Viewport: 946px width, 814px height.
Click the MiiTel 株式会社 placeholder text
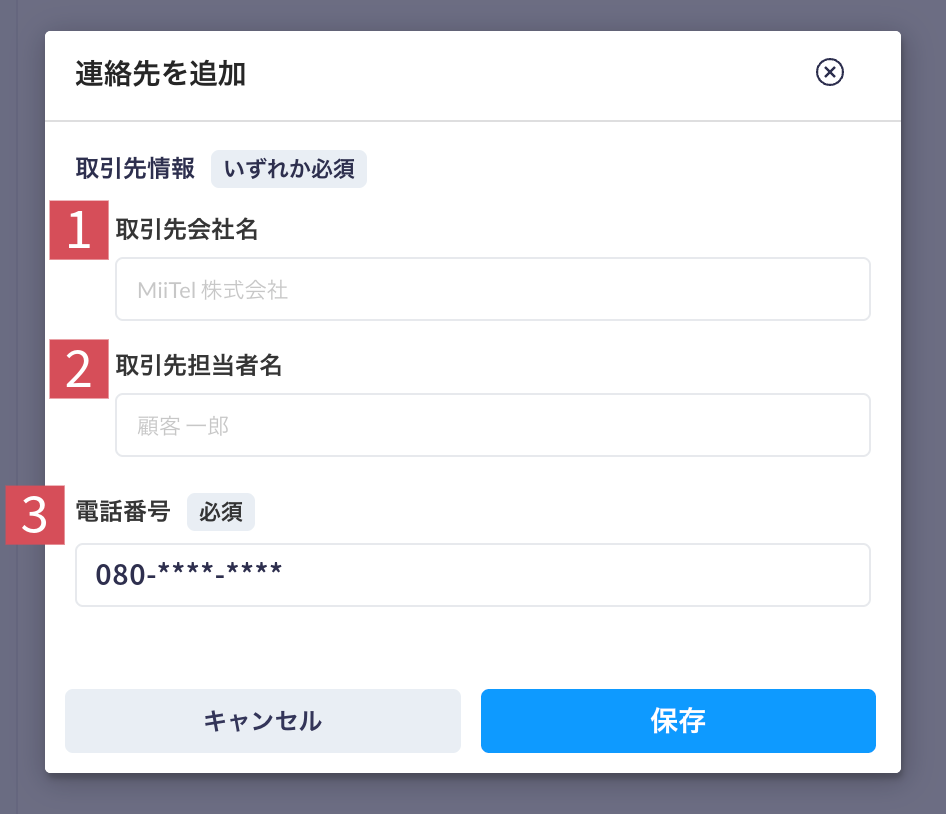pyautogui.click(x=212, y=290)
